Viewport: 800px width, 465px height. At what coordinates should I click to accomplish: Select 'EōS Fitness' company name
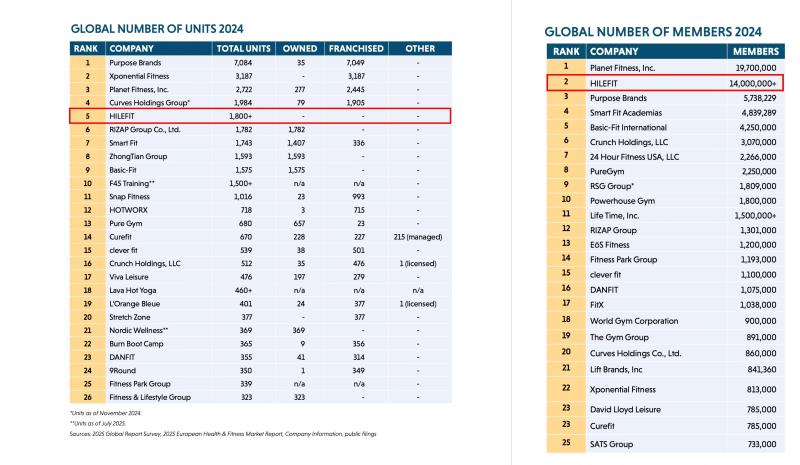(x=610, y=245)
